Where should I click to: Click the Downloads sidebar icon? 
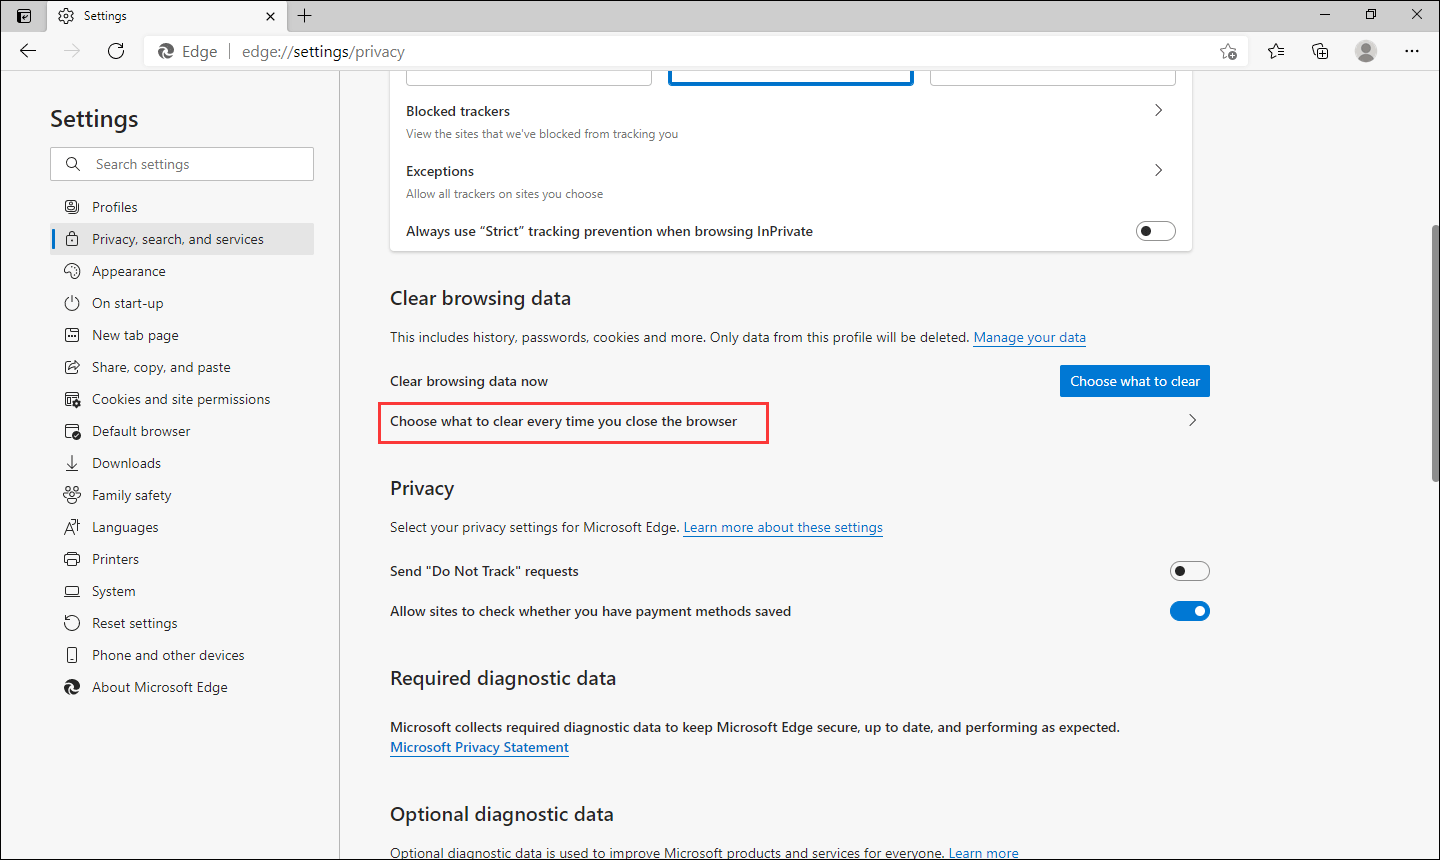pos(72,462)
